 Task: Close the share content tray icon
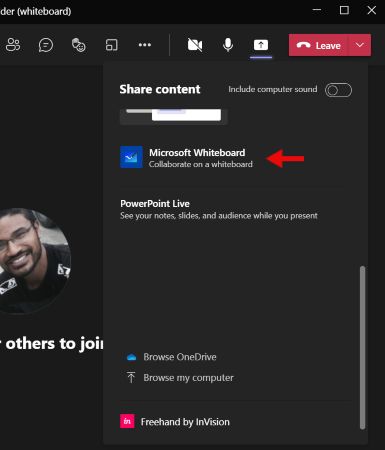(x=261, y=45)
